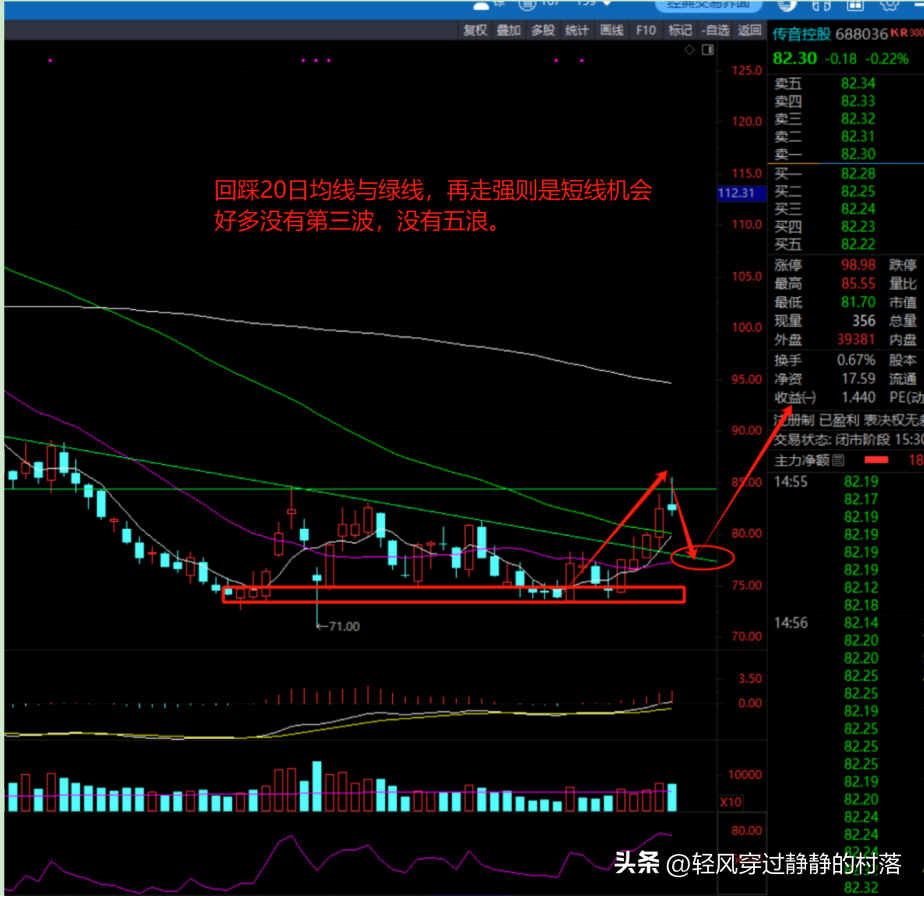Click the 标记 mark toolbar item
The width and height of the screenshot is (924, 897).
click(680, 30)
